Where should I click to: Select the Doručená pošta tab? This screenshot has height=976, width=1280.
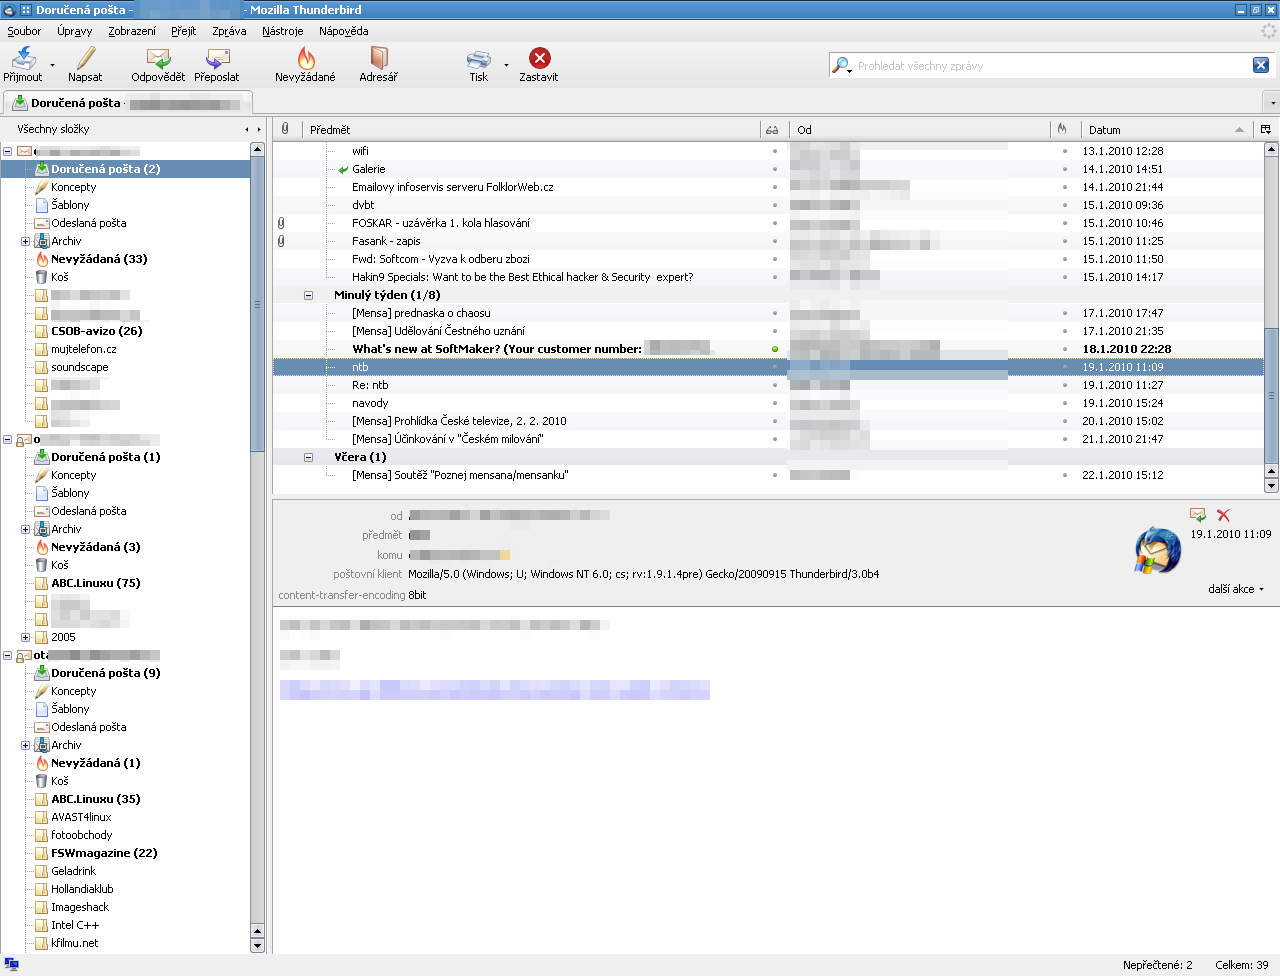[128, 103]
